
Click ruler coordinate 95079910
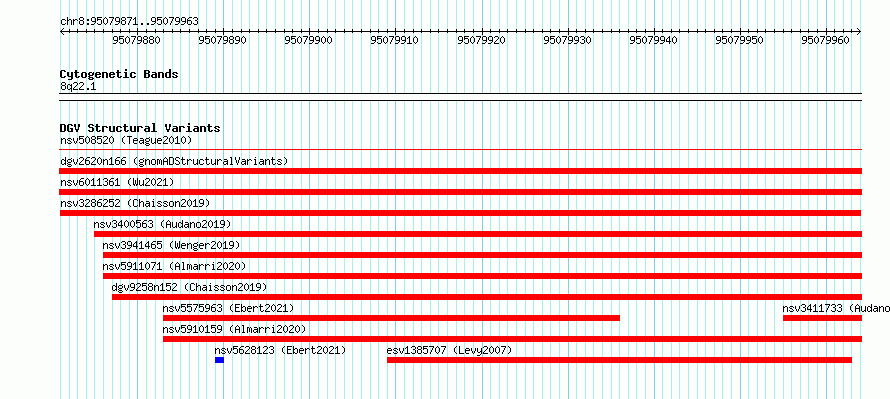[395, 40]
